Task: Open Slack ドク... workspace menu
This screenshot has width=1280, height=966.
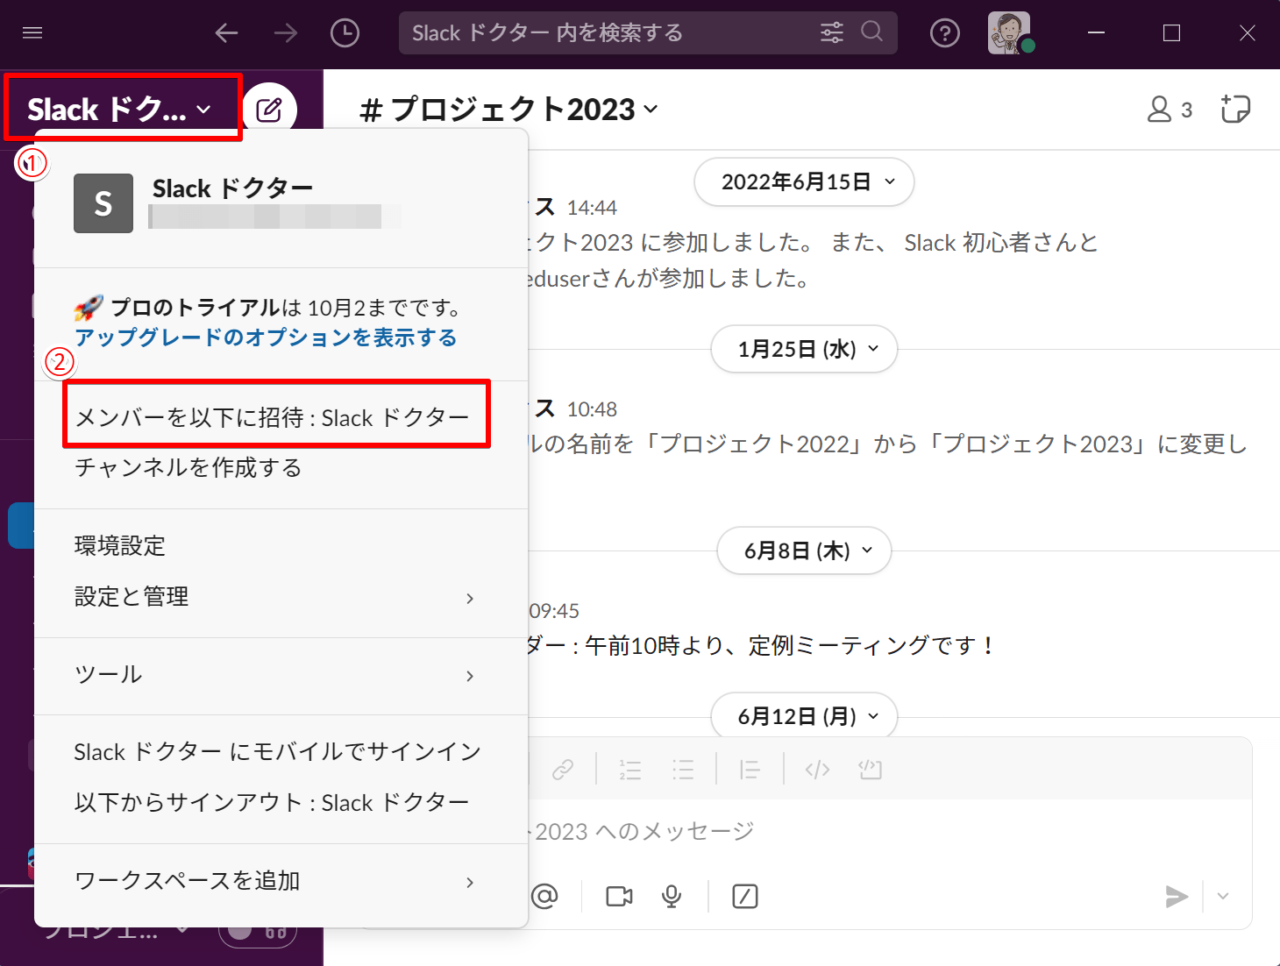Action: (x=121, y=109)
